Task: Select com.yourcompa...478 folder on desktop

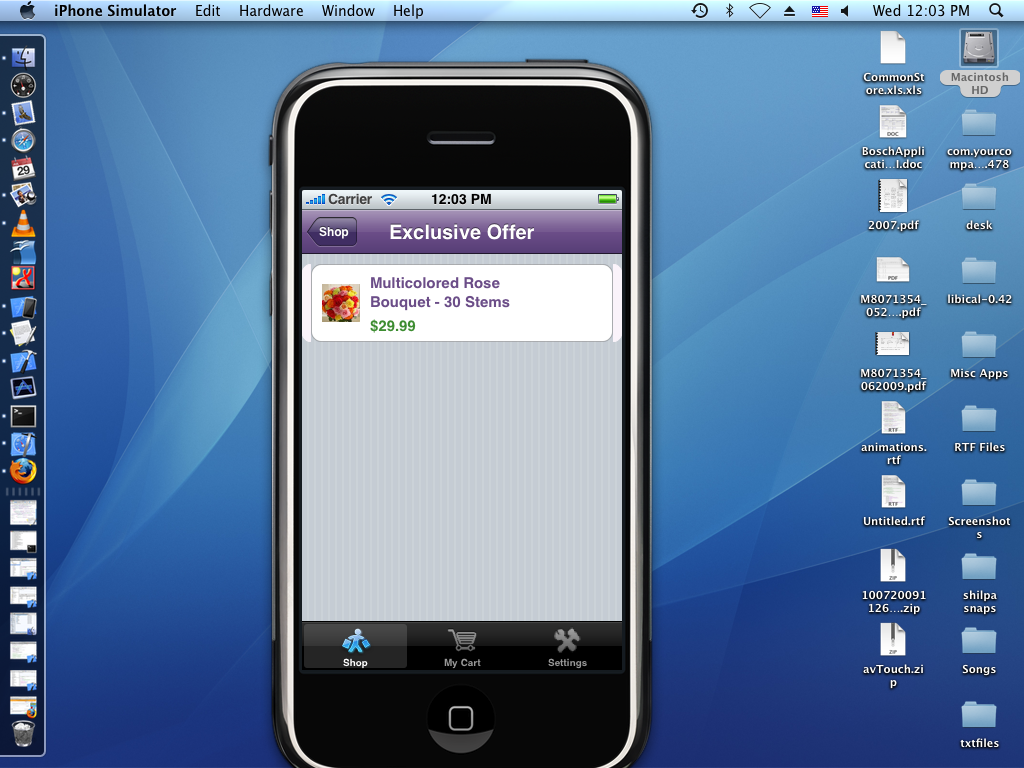Action: click(979, 139)
